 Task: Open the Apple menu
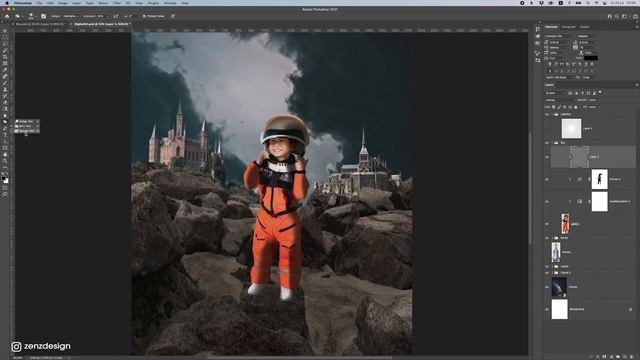[x=7, y=3]
